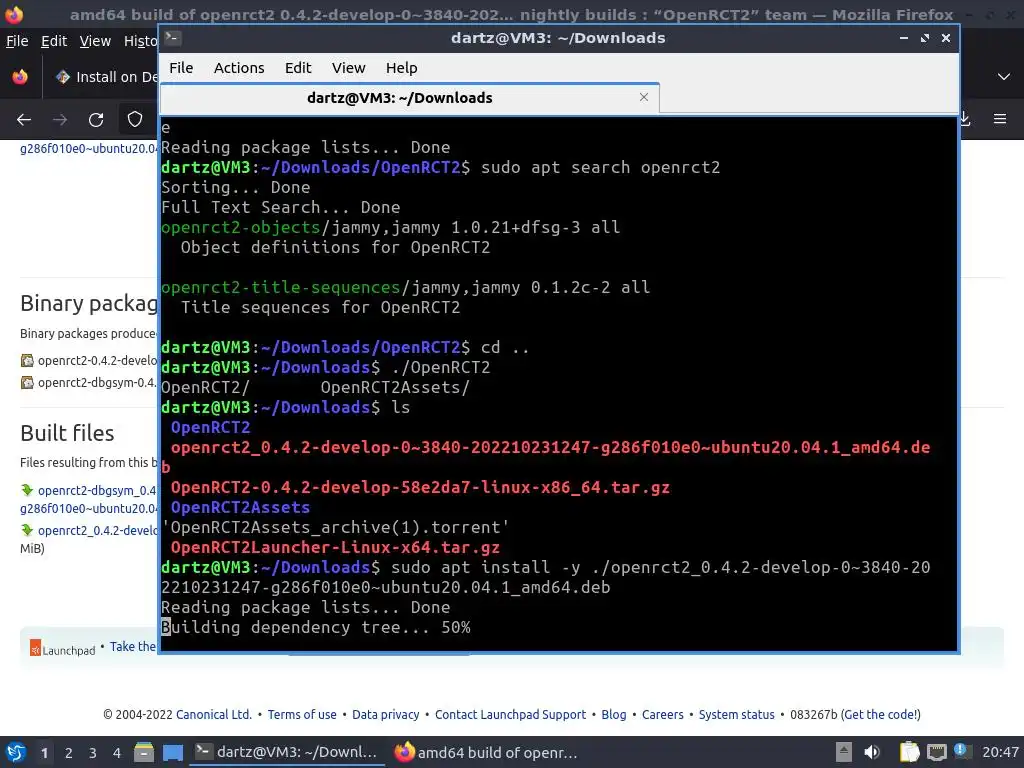Maximize the terminal window
The width and height of the screenshot is (1024, 768).
tap(925, 38)
